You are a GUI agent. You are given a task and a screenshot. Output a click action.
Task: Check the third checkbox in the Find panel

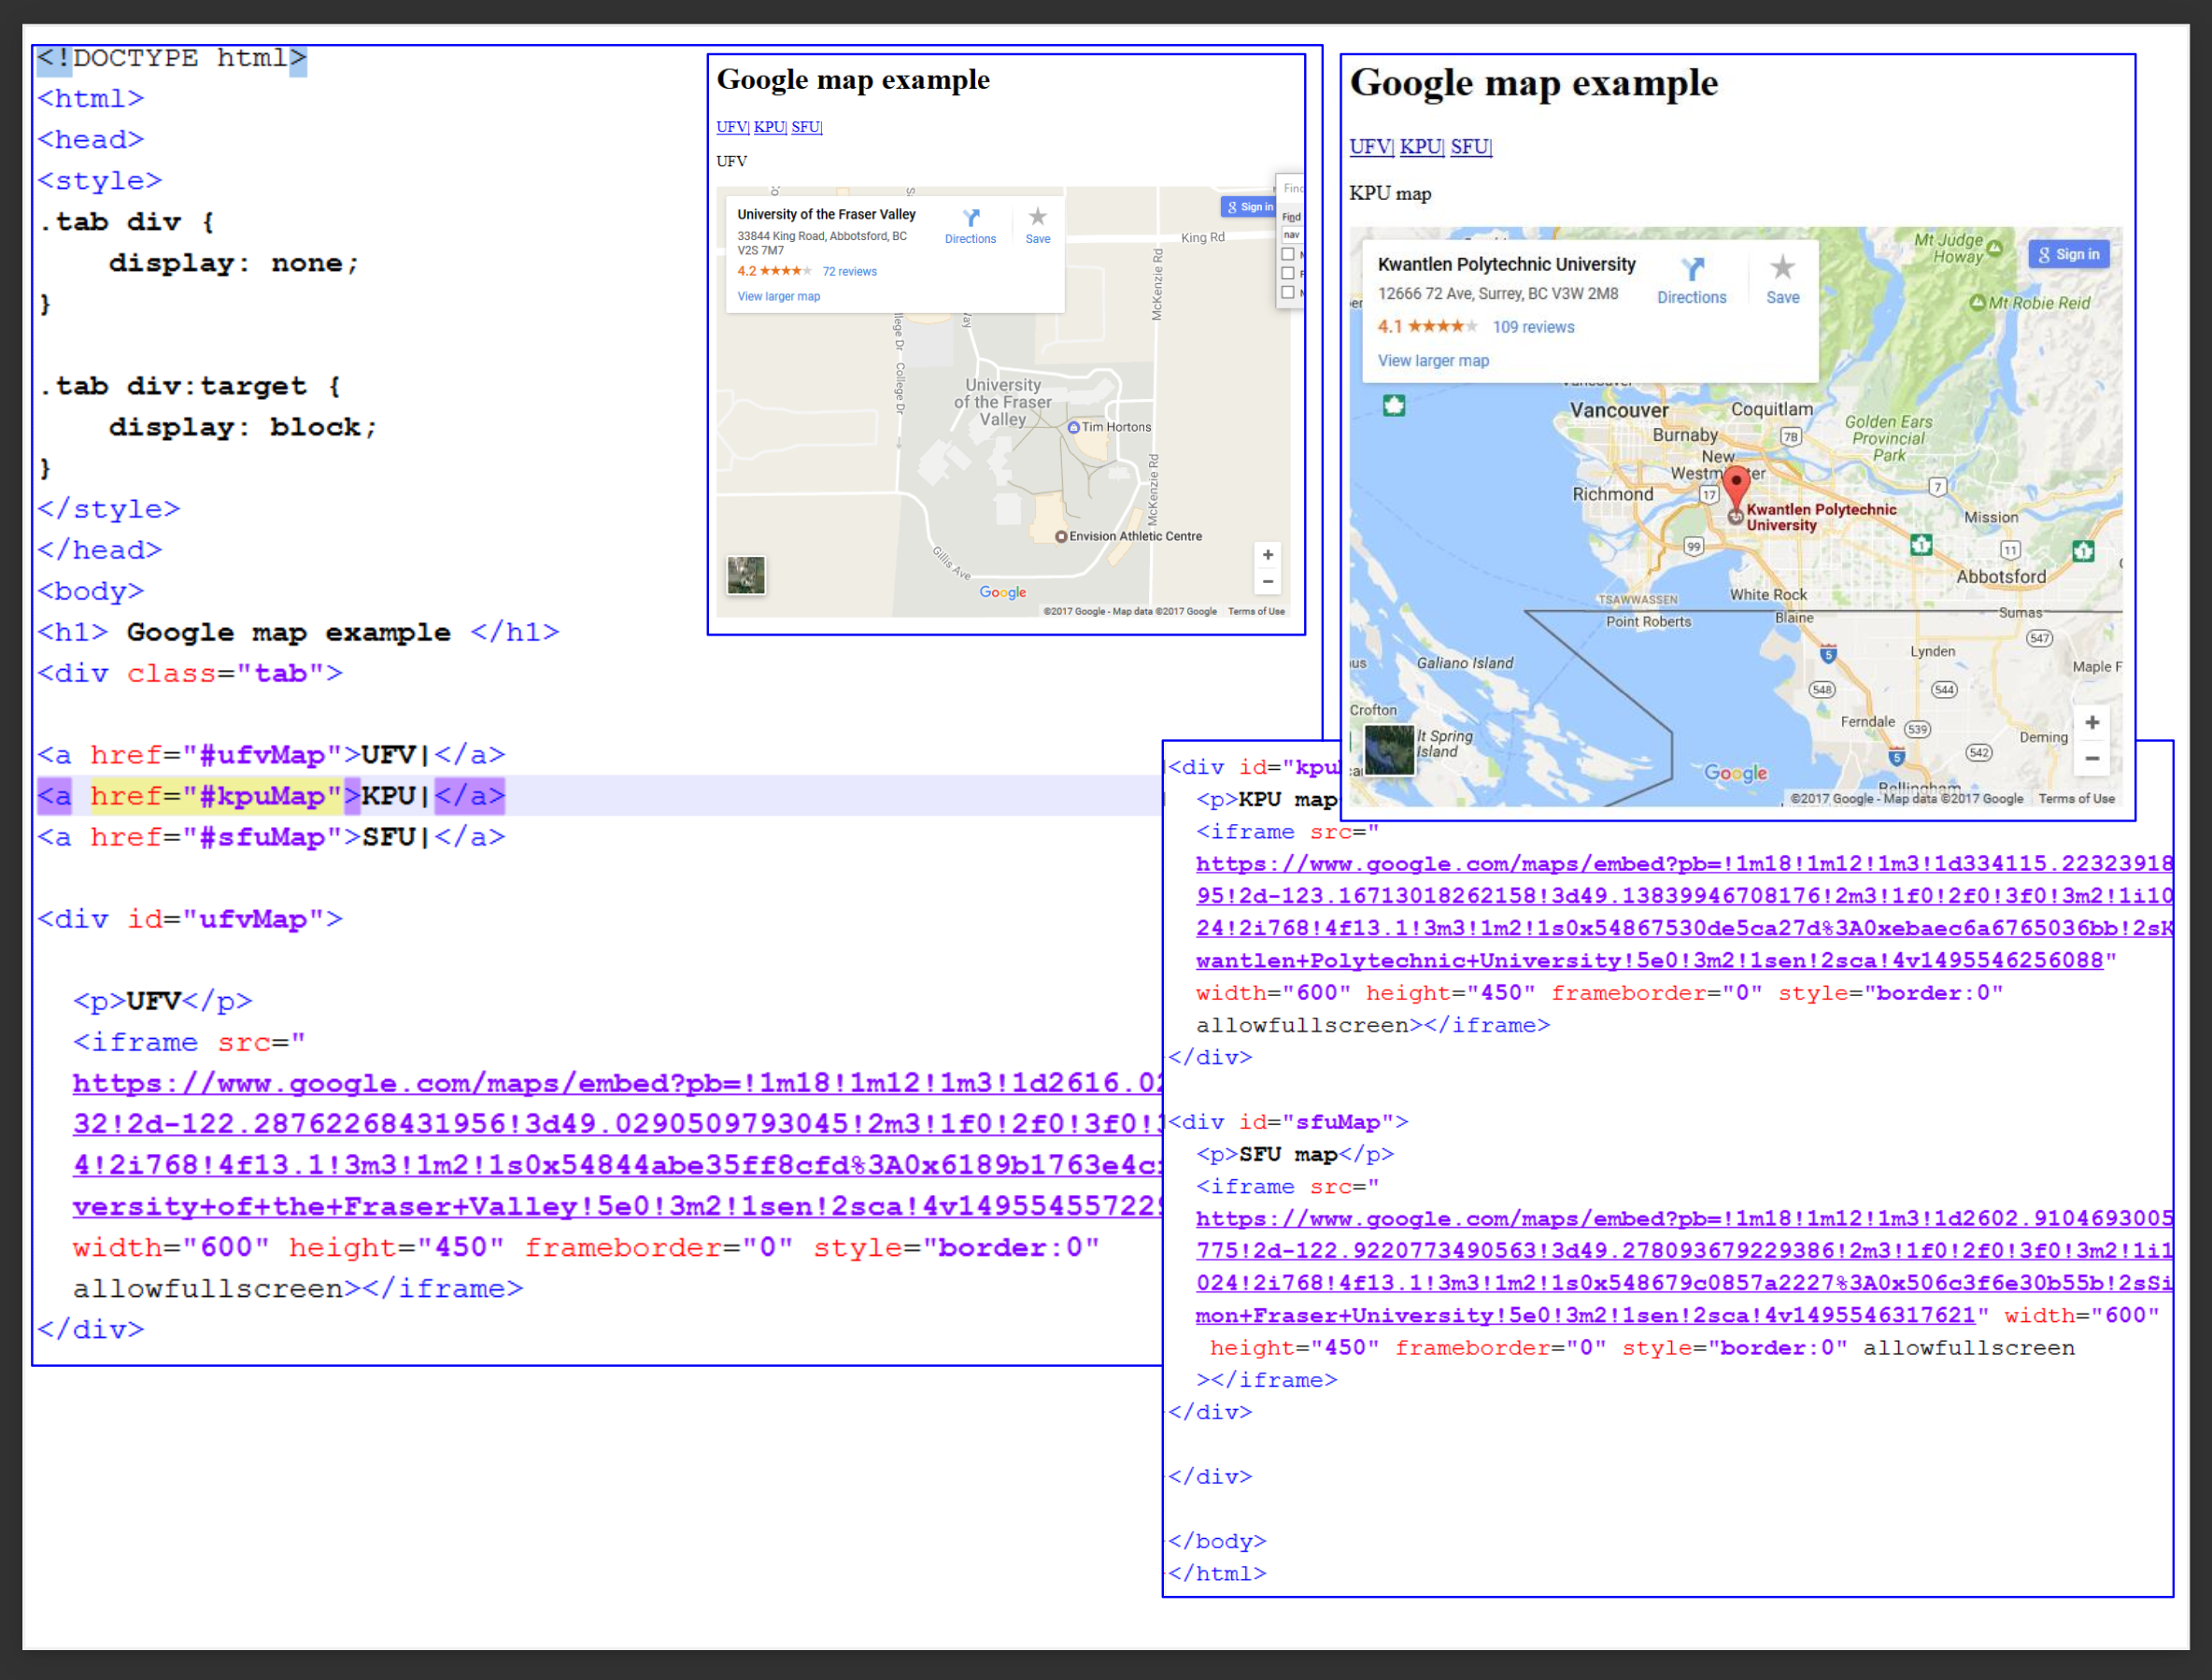1288,292
